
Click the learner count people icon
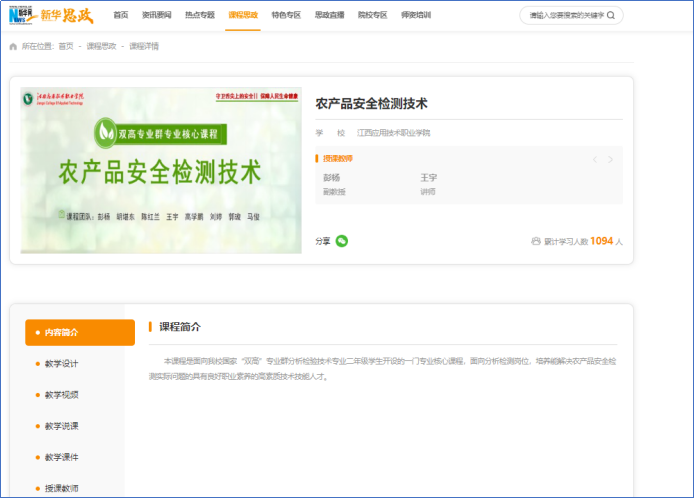(x=536, y=241)
